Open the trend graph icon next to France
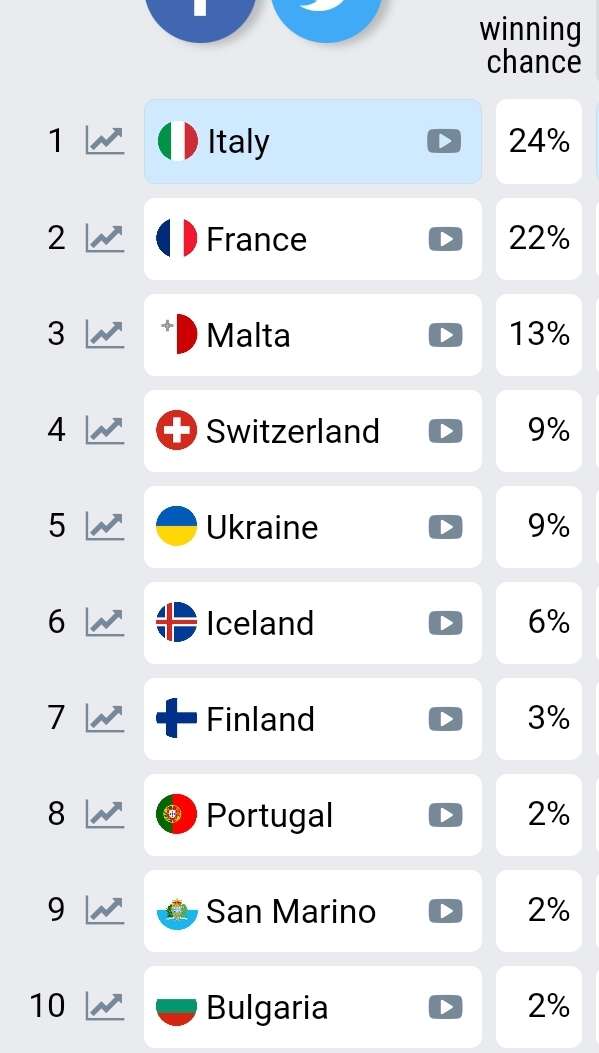 point(105,238)
